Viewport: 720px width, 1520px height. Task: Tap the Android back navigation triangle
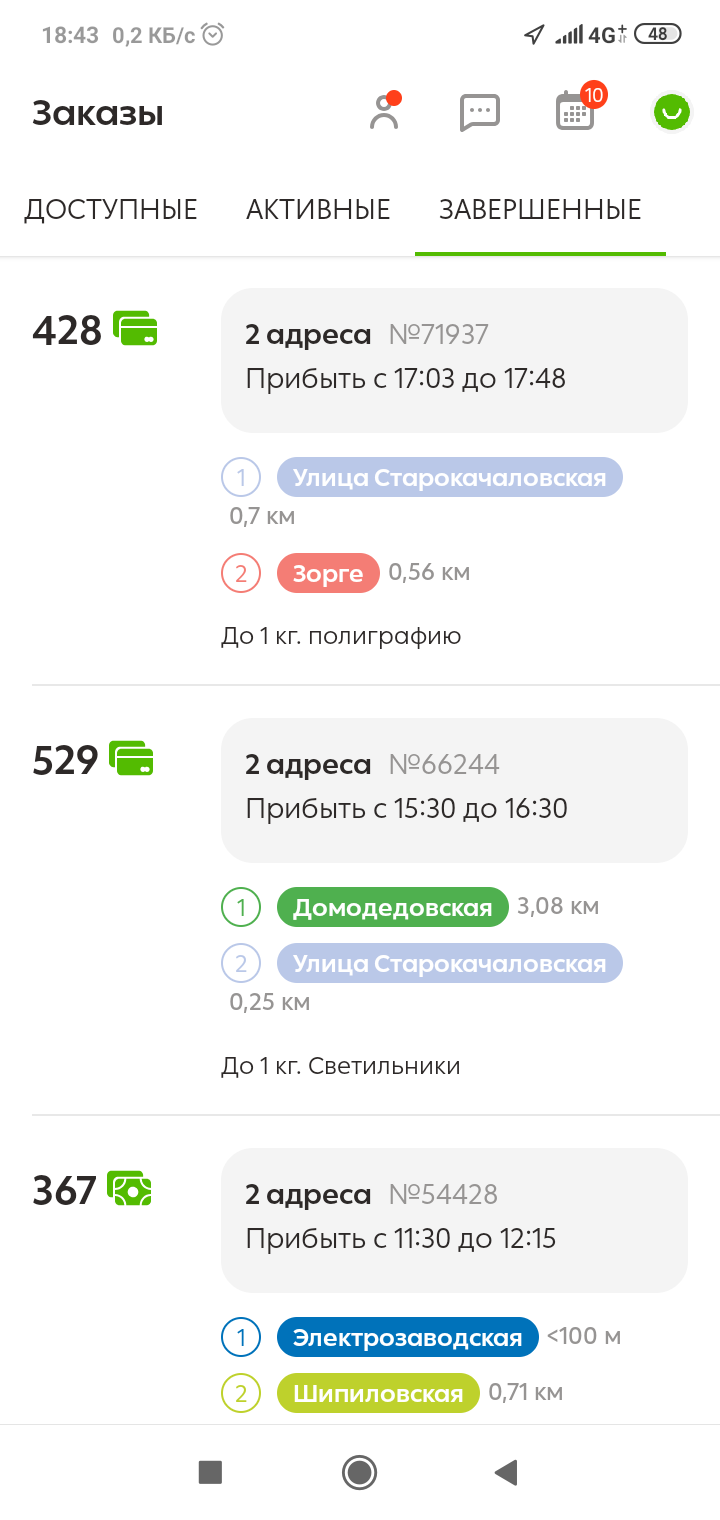pos(506,1471)
